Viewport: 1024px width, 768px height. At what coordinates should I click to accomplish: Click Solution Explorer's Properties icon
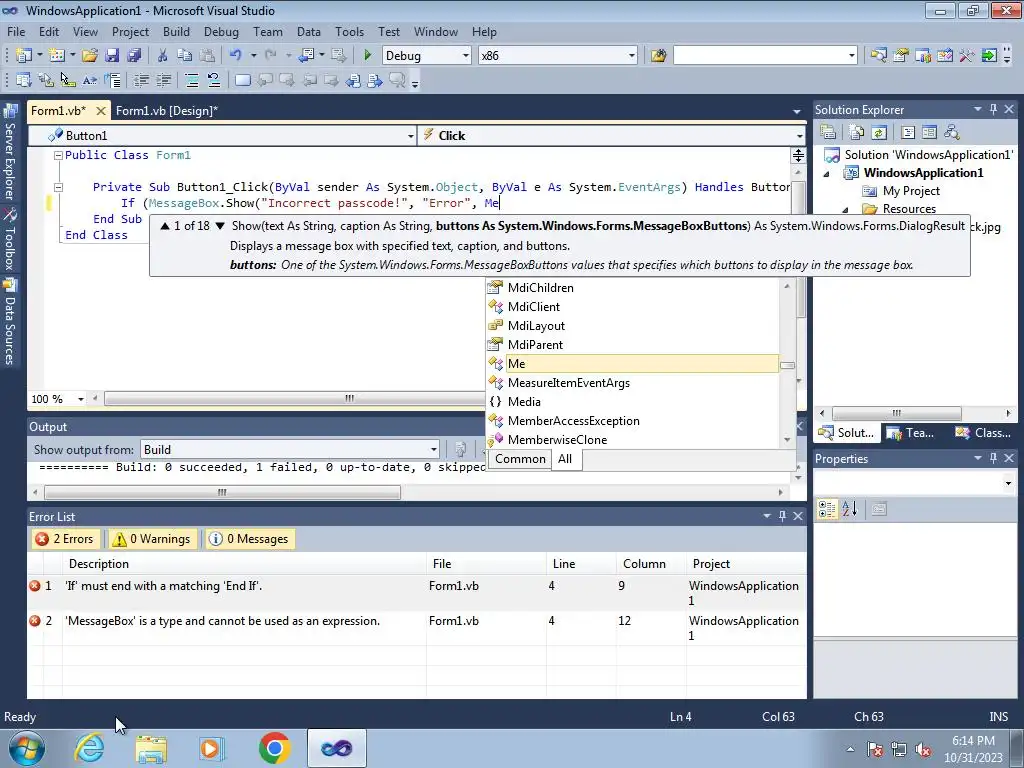[x=828, y=133]
